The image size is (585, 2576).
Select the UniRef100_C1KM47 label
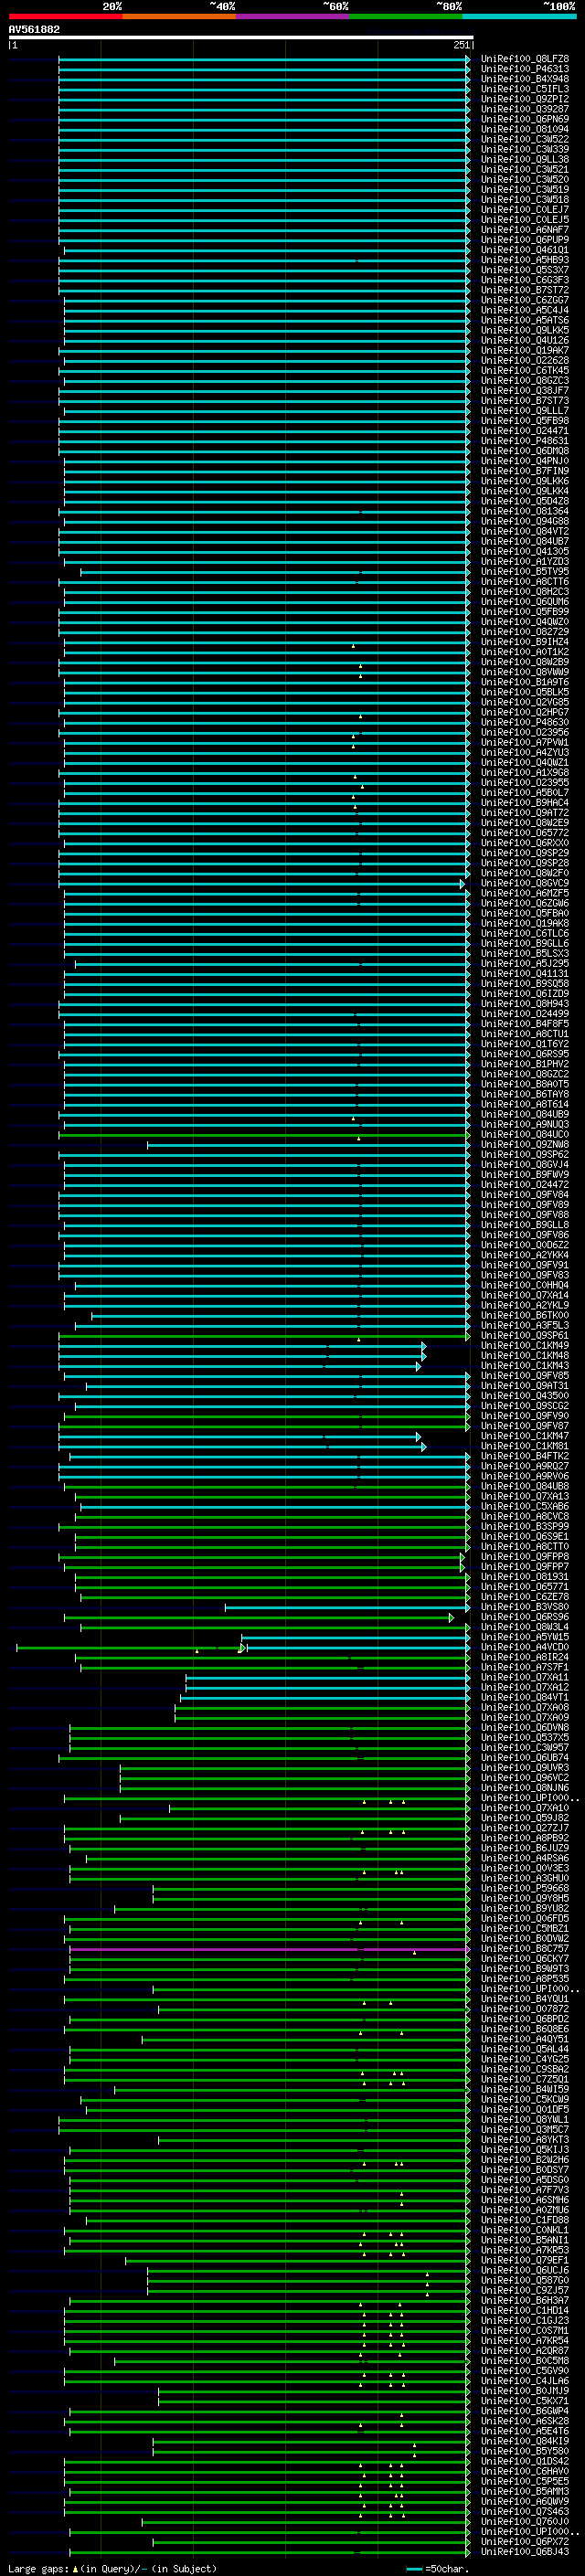(525, 1436)
